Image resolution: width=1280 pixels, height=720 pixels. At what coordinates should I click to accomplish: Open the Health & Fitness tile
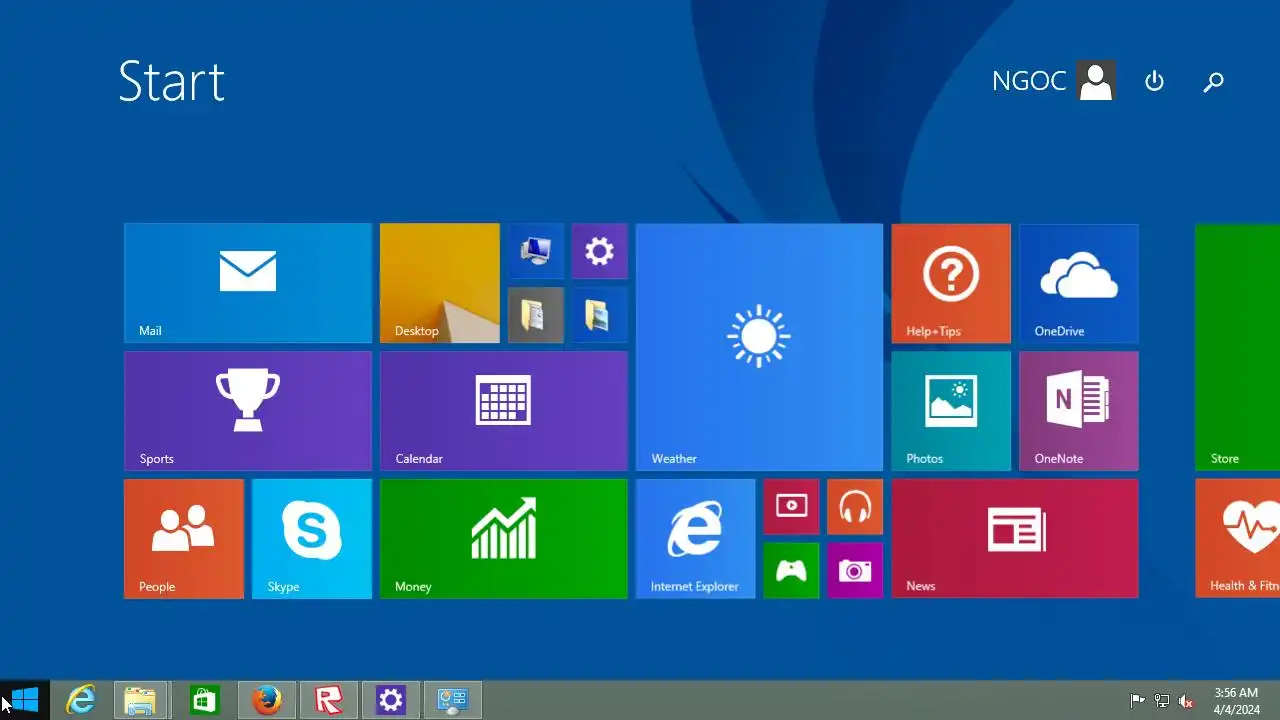pos(1238,539)
